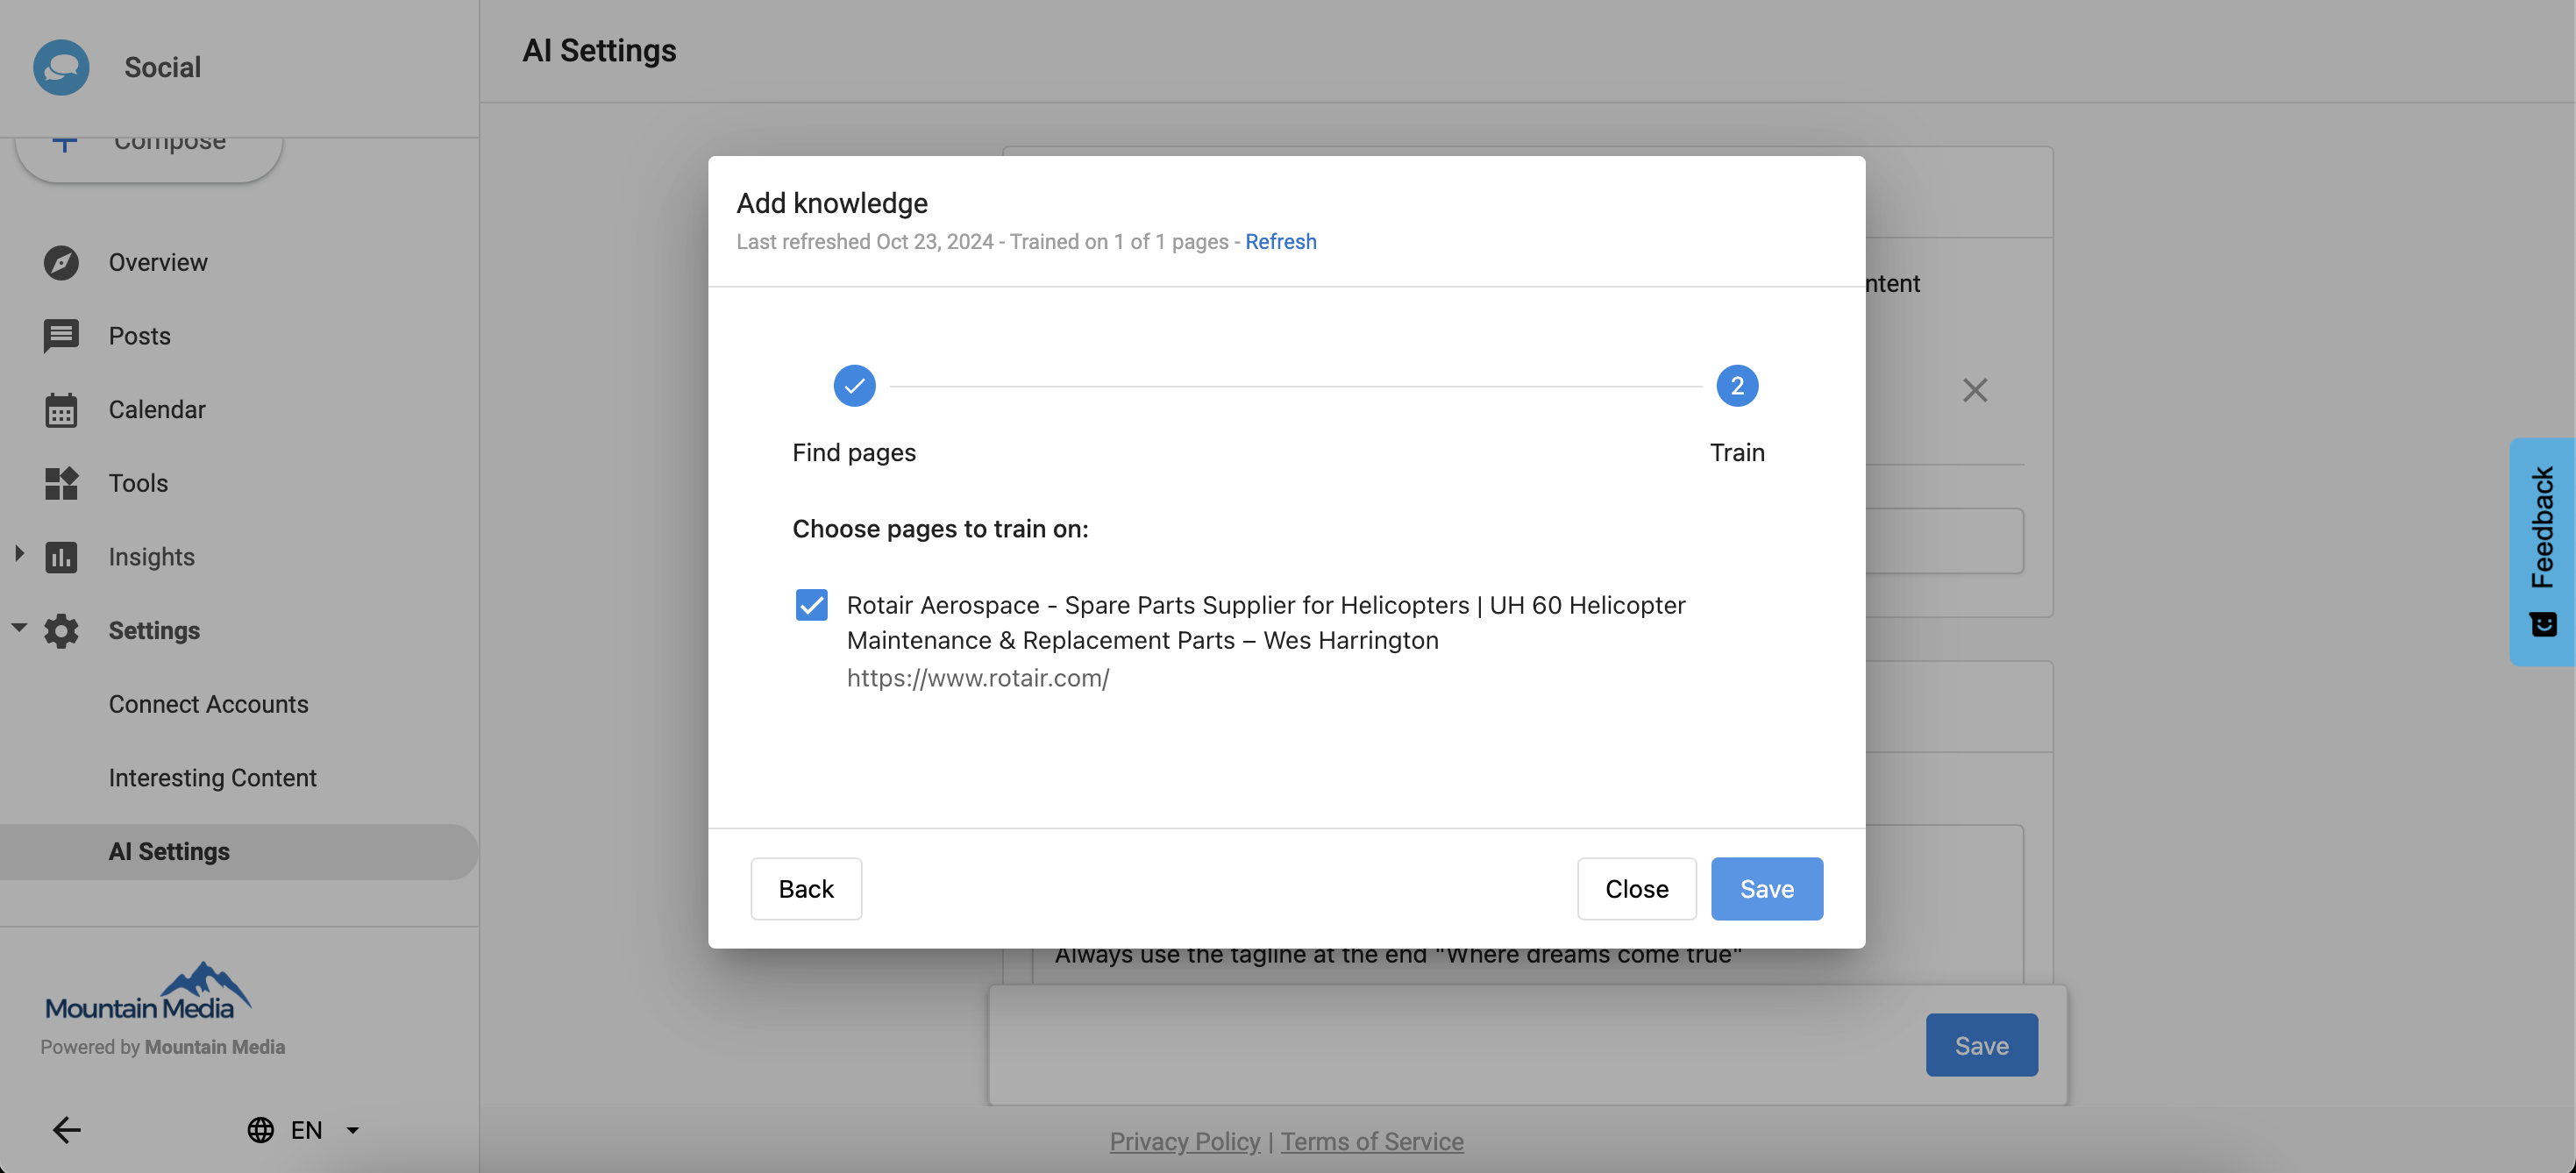Click the Settings gear icon
The image size is (2576, 1173).
click(x=61, y=631)
